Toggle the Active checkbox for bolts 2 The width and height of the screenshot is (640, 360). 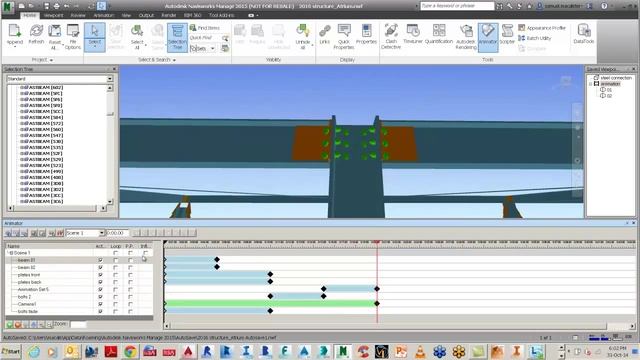(100, 297)
